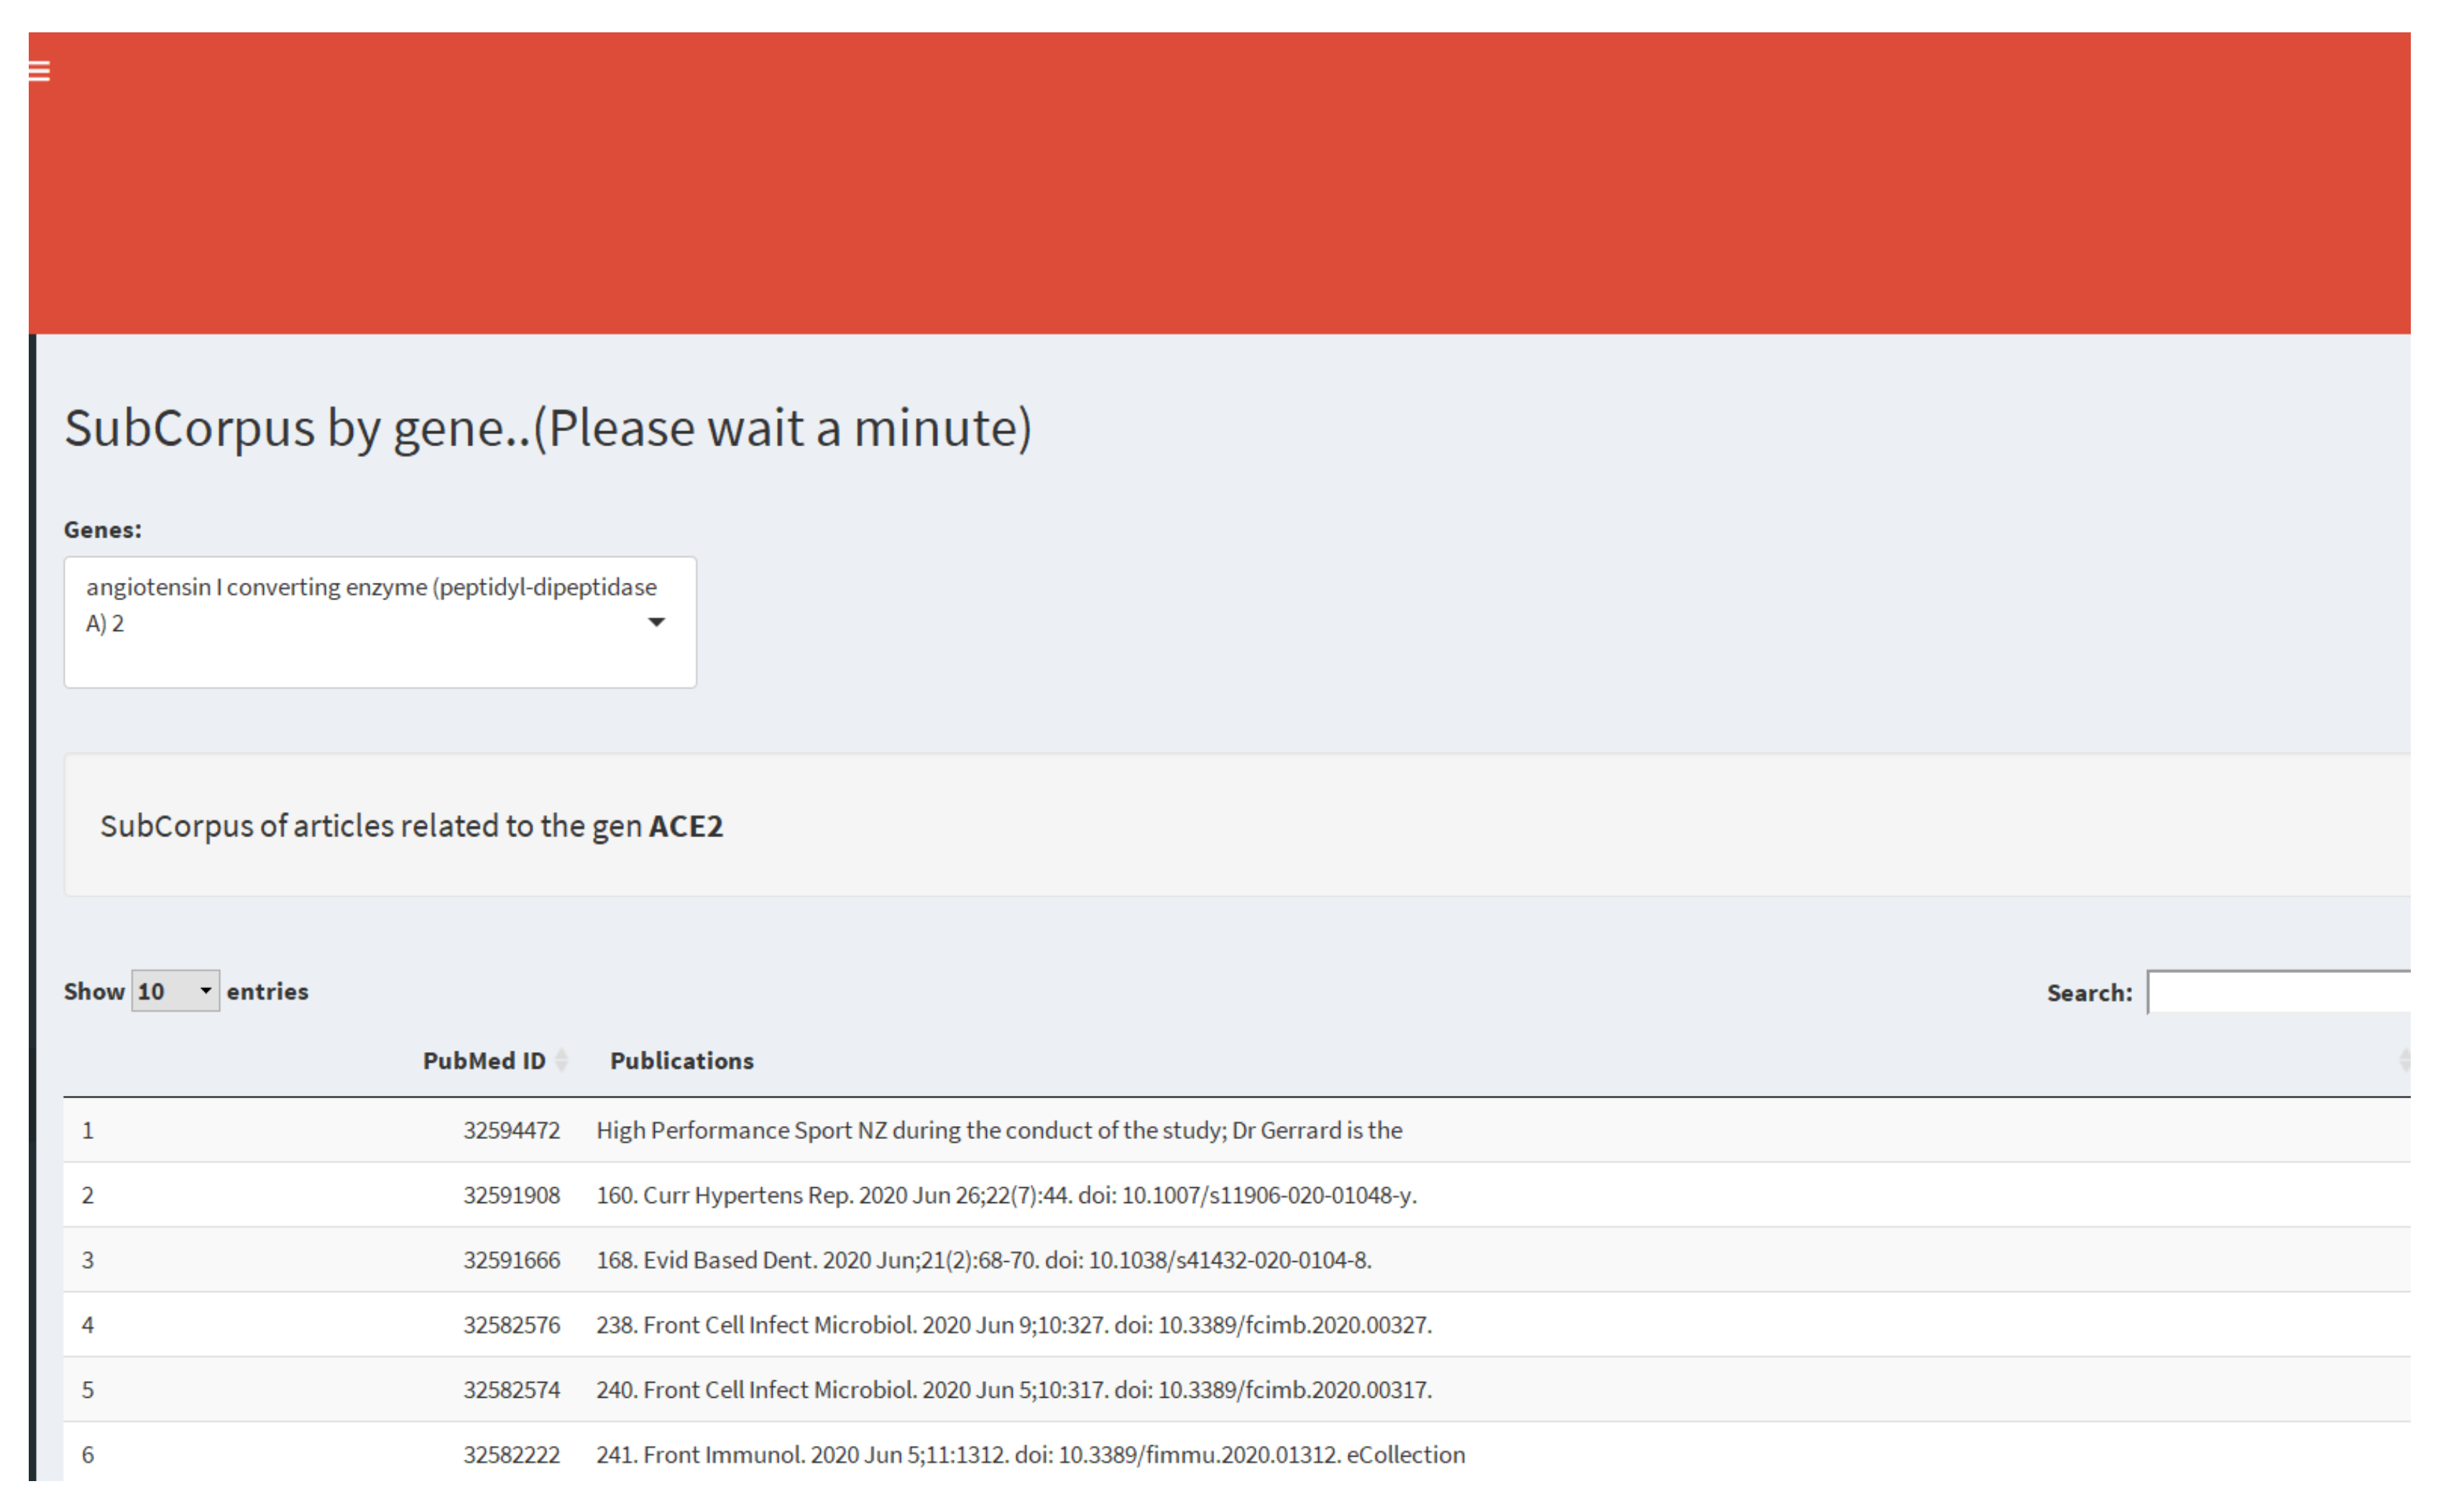Click the Genes dropdown caret arrow

656,622
